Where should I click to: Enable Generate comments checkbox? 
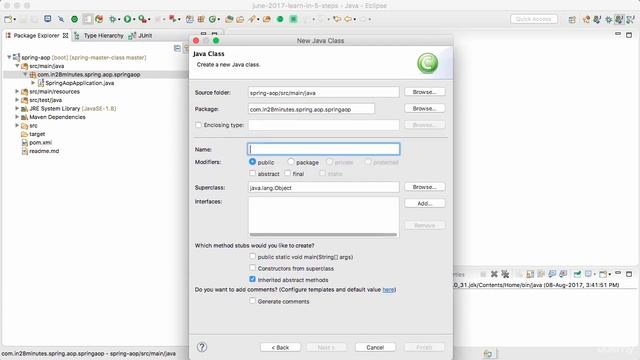click(252, 301)
